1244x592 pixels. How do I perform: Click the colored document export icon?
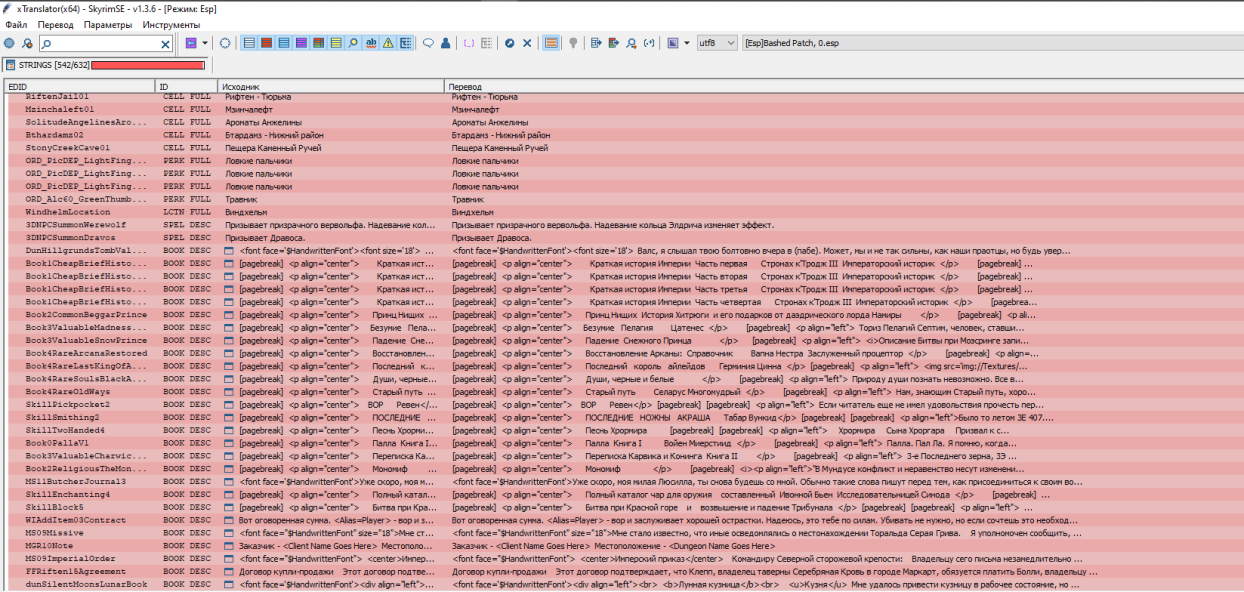click(614, 43)
